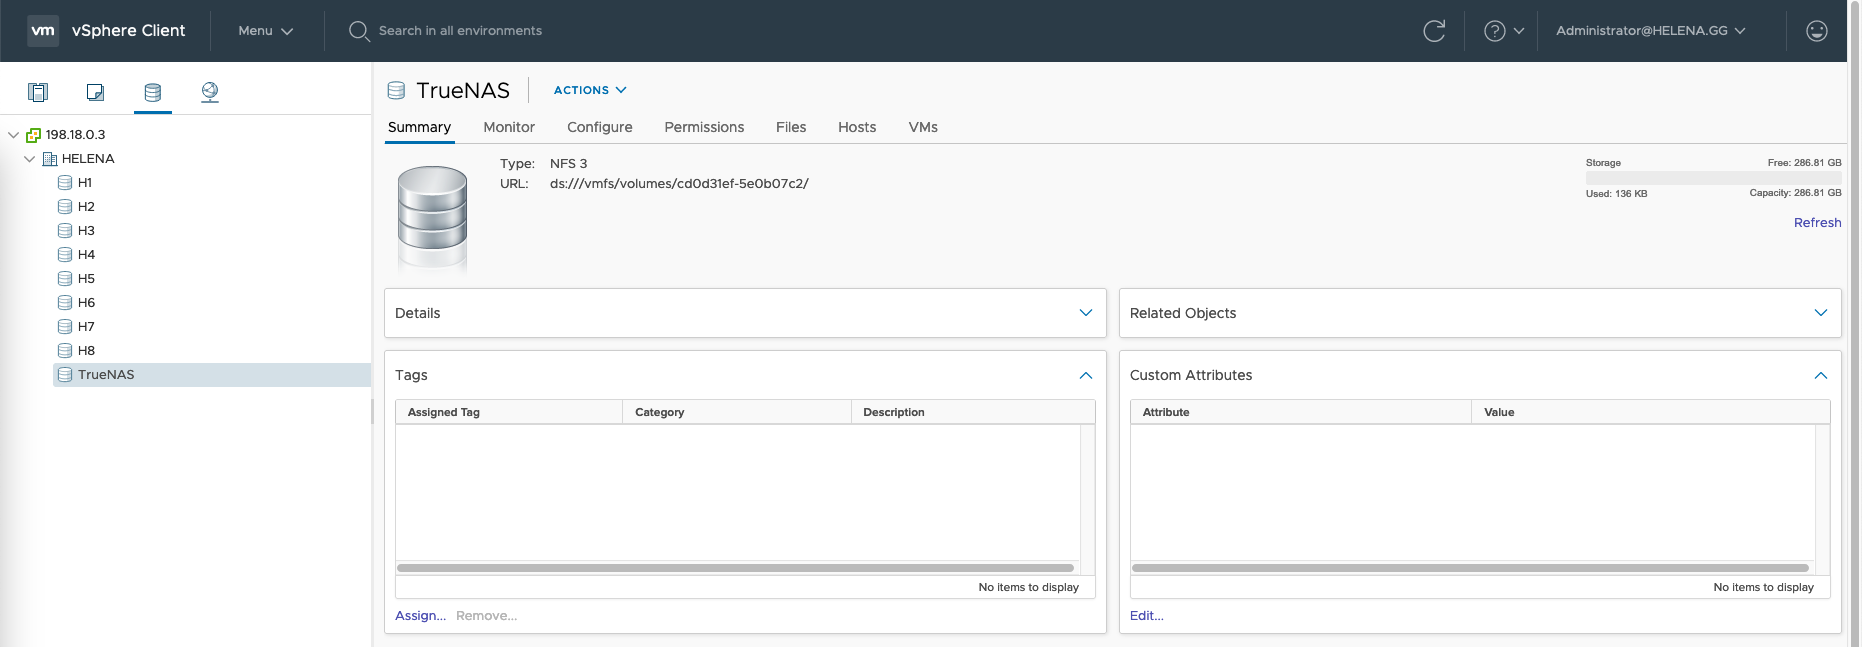Collapse the 198.18.0.3 vCenter tree node

14,135
